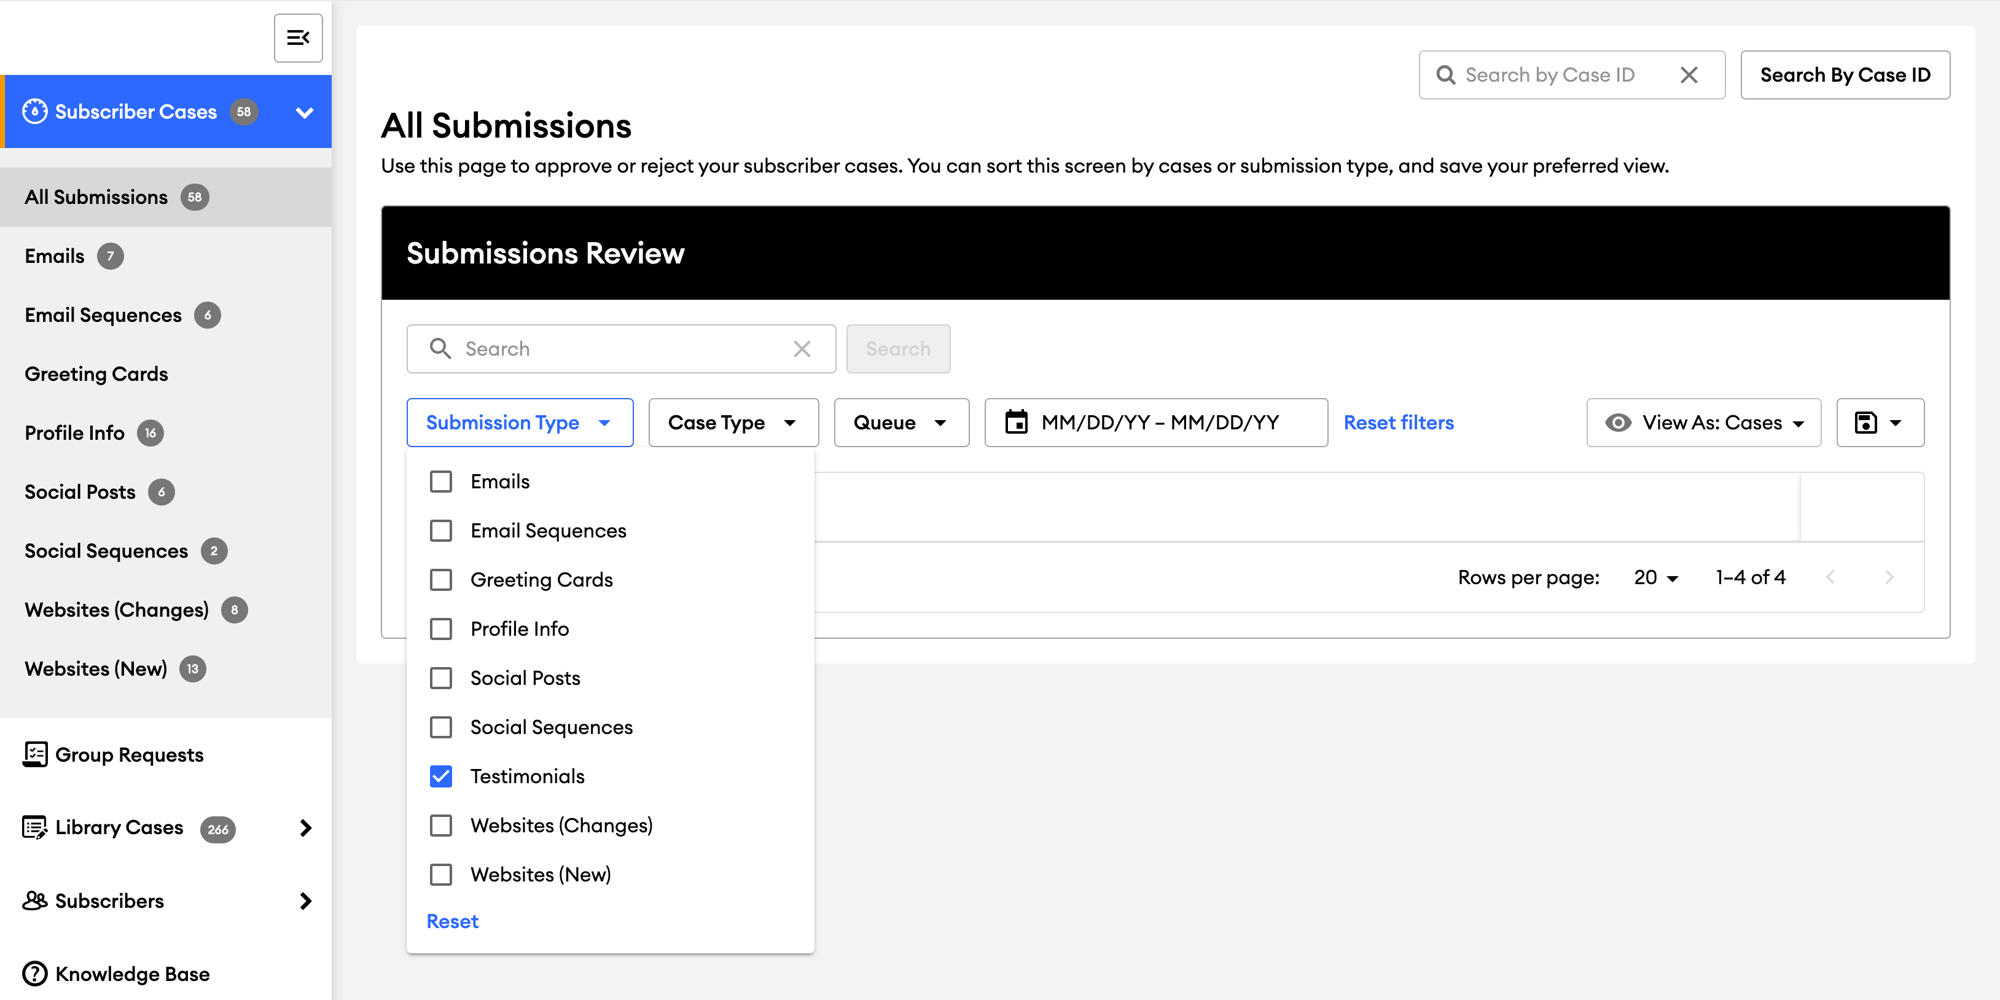Viewport: 2000px width, 1000px height.
Task: Click the greyed Search button
Action: (898, 349)
